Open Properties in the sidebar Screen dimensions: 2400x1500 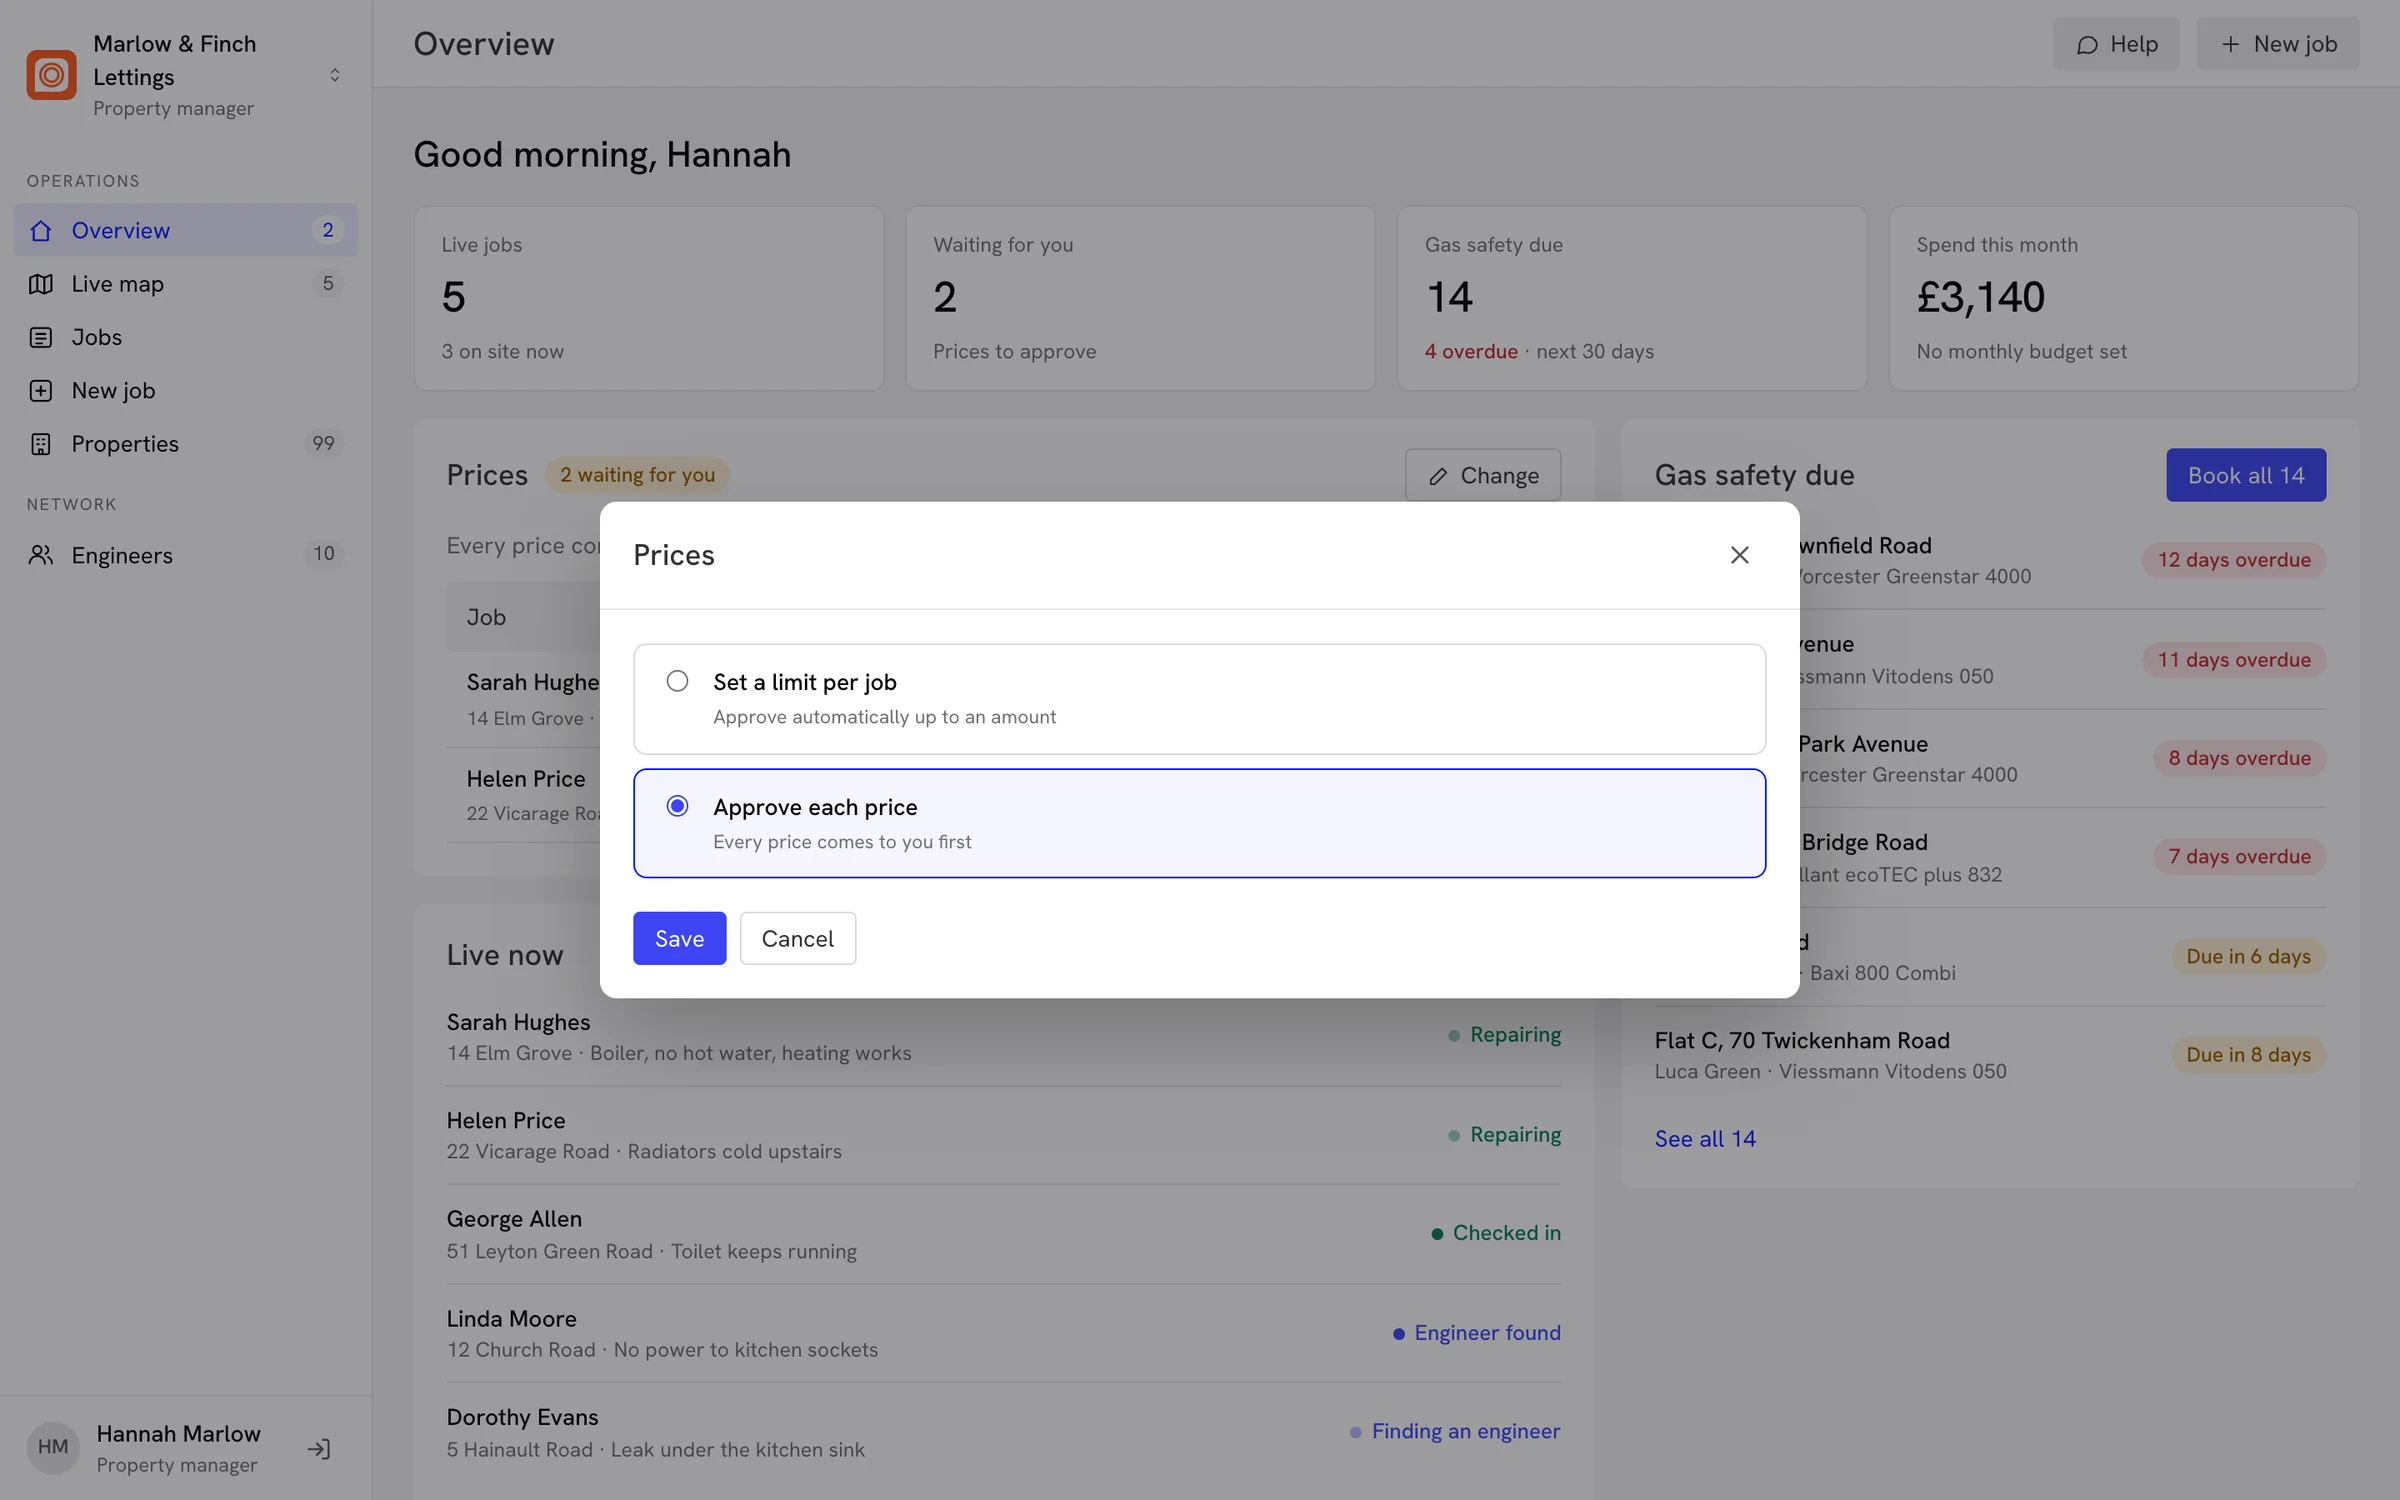[x=185, y=443]
